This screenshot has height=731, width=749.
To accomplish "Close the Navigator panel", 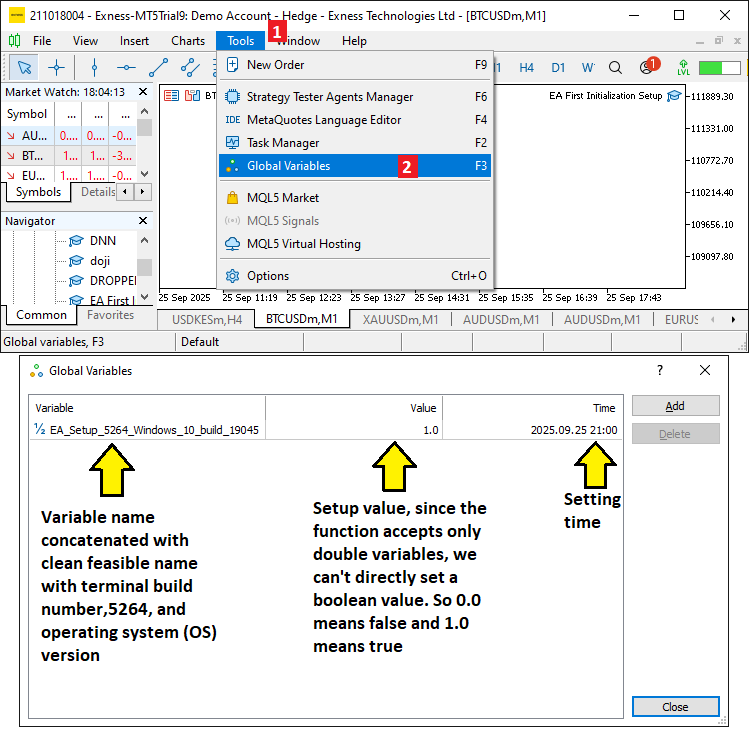I will (143, 221).
